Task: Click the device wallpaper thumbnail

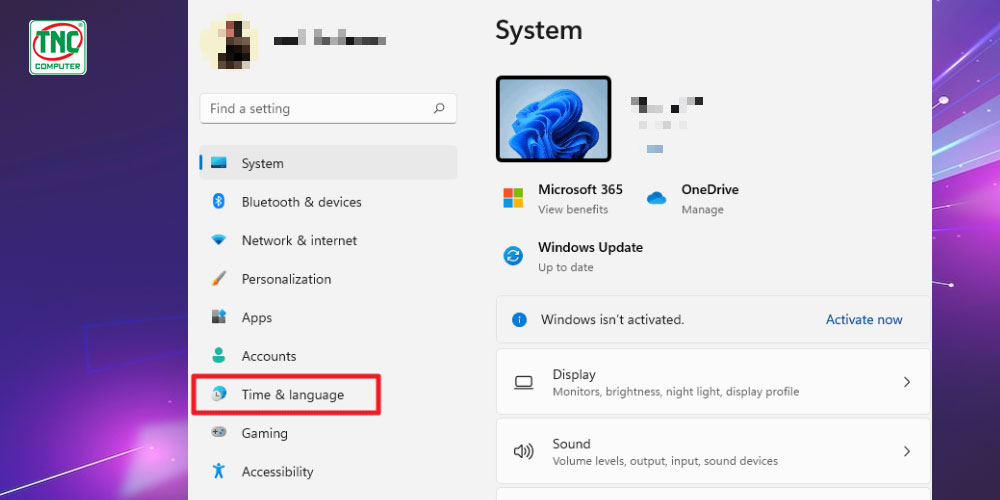Action: click(x=554, y=119)
